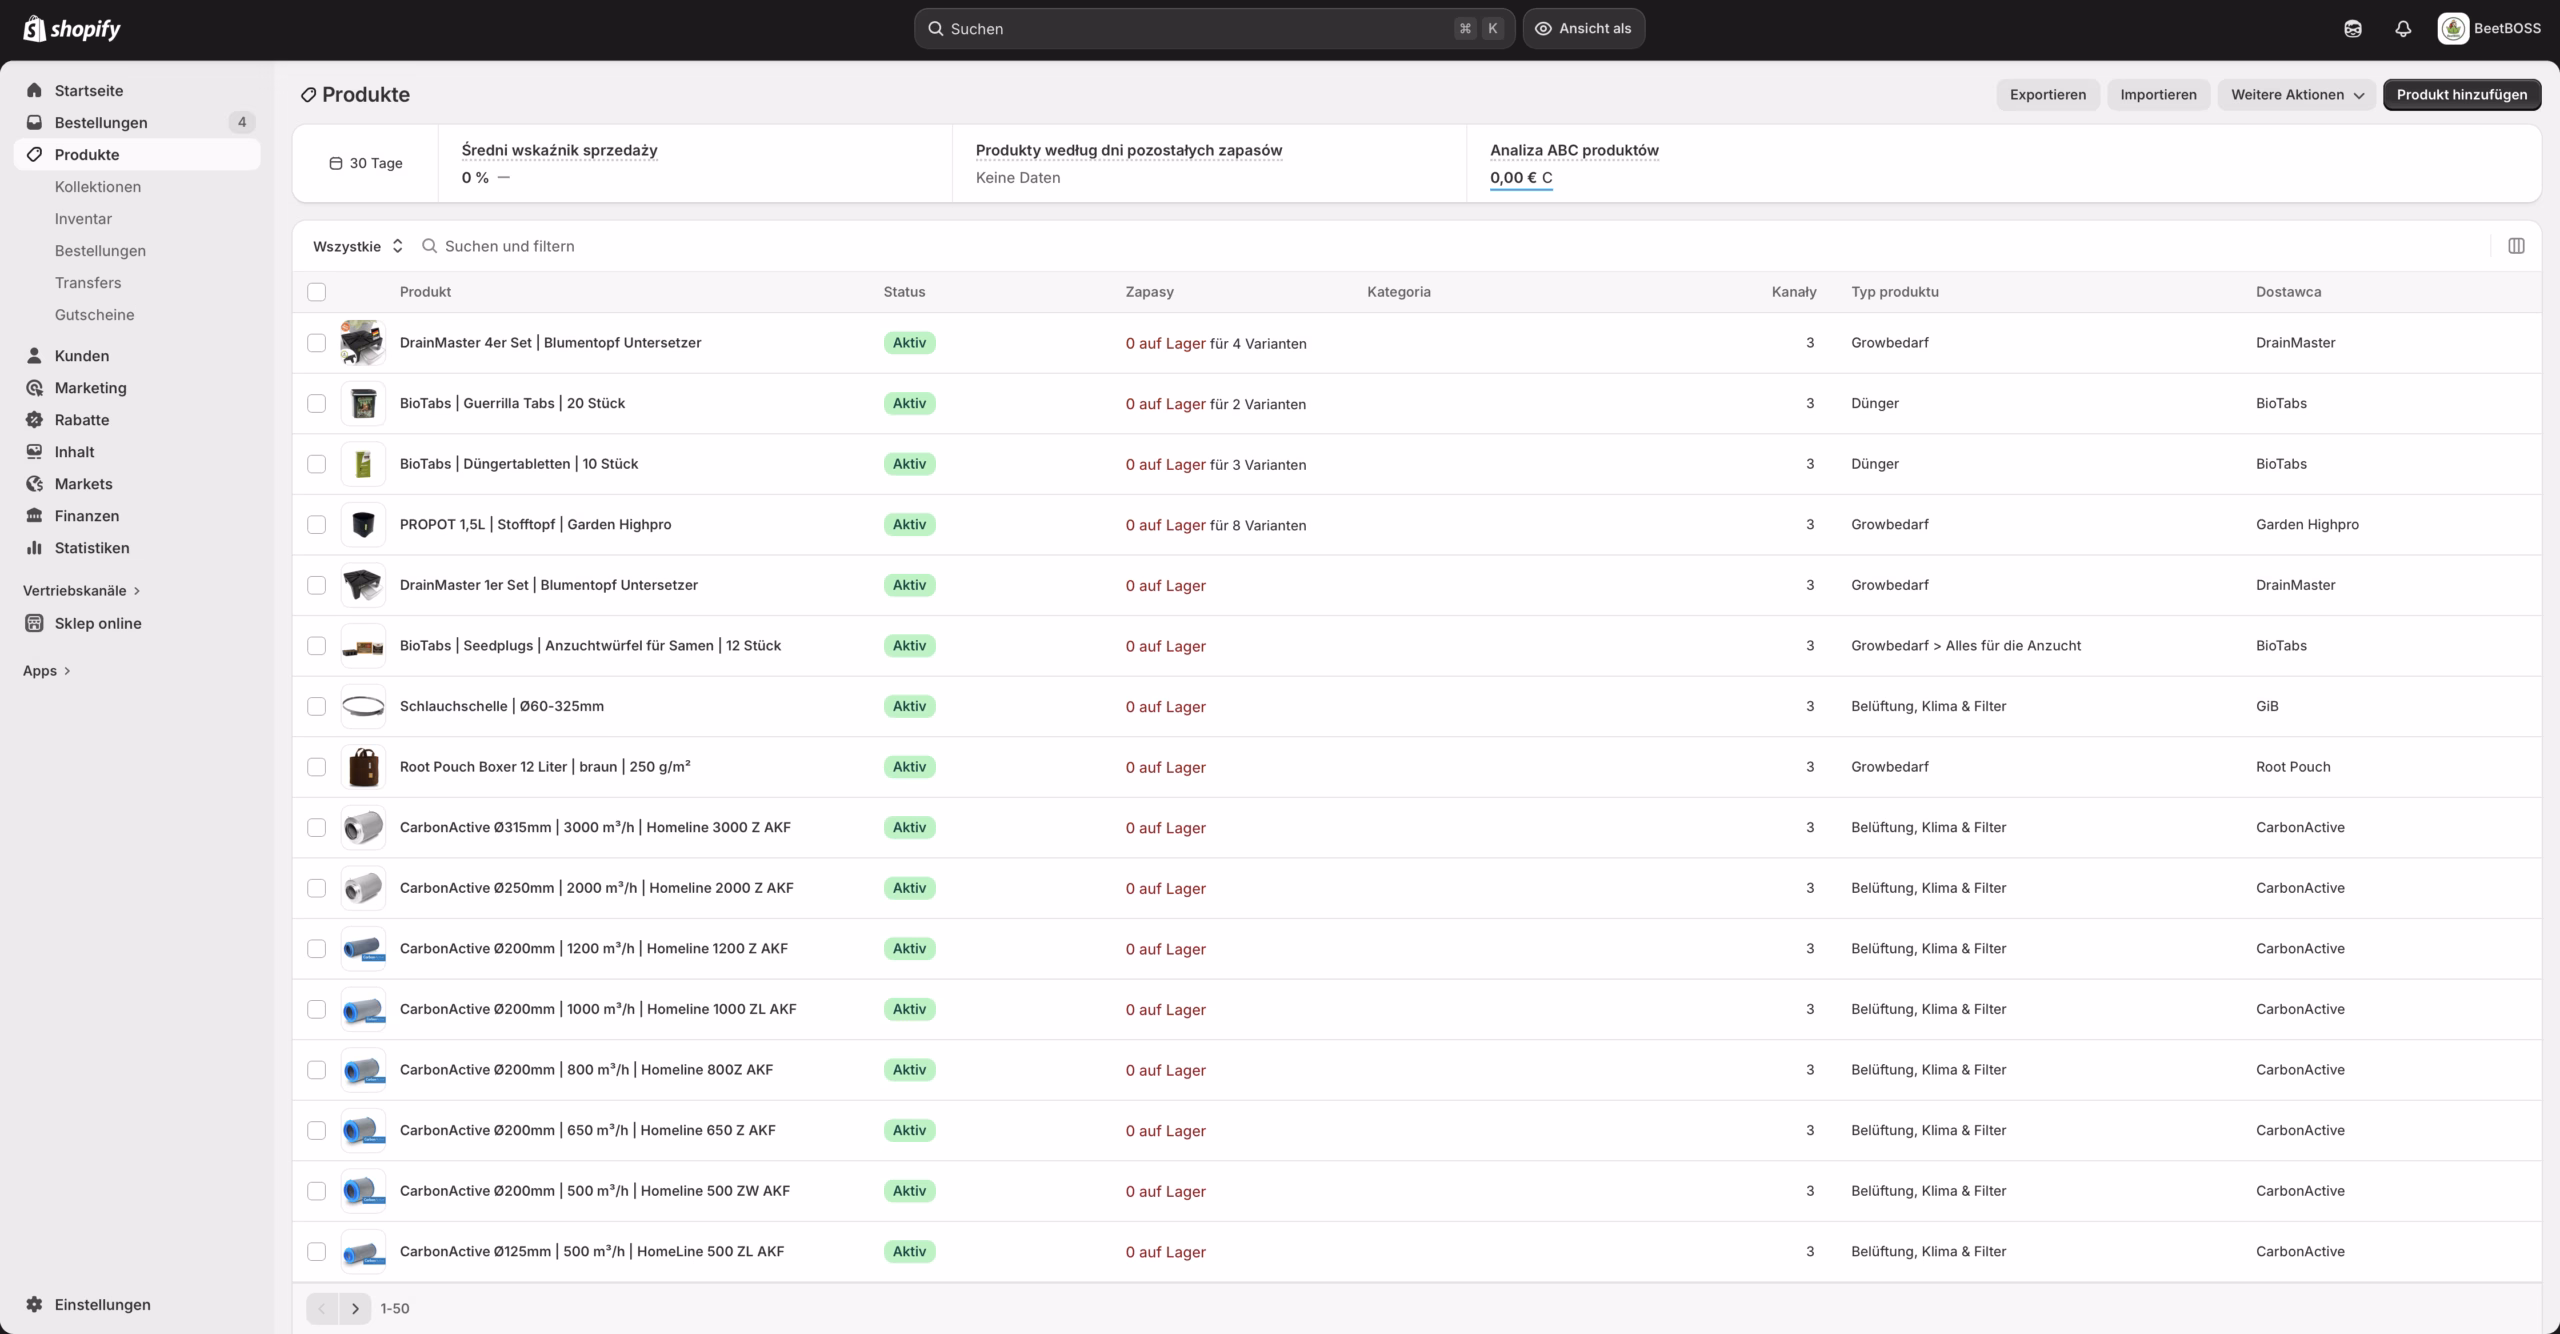Screen dimensions: 2560x1334
Task: Click the Einstellungen gear icon
Action: (x=34, y=1304)
